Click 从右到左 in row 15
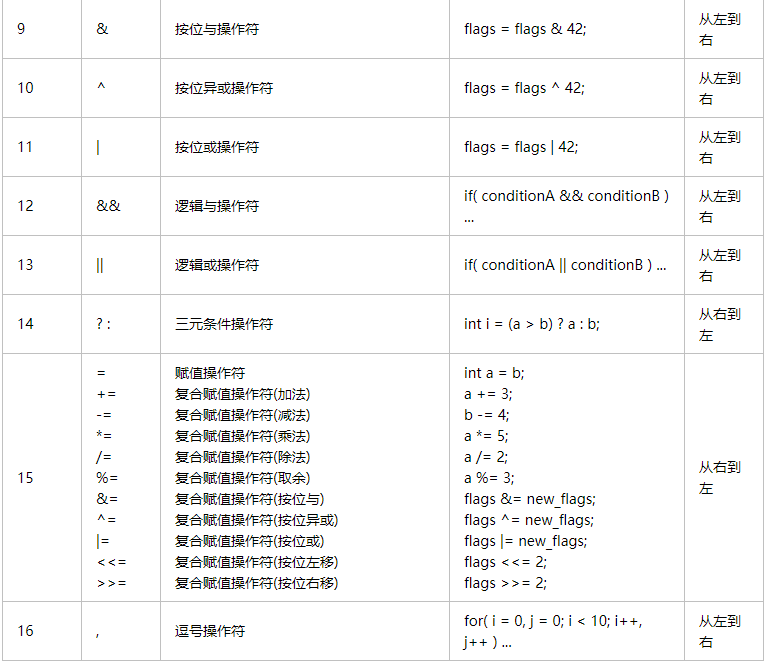The width and height of the screenshot is (766, 664). coord(720,478)
